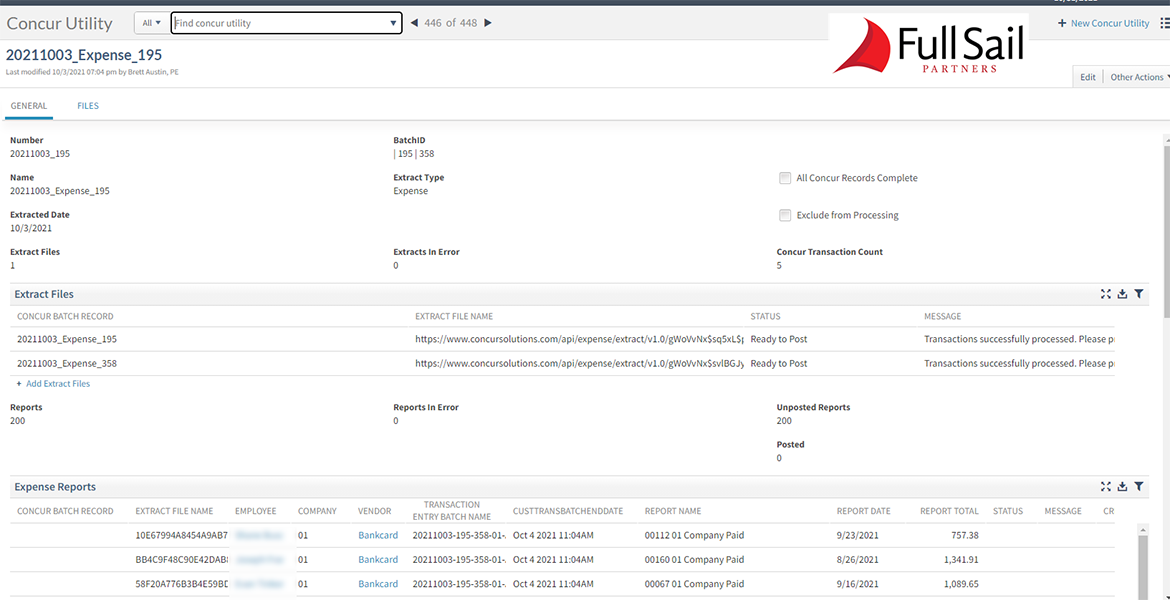Maximize the Expense Reports grid
The height and width of the screenshot is (600, 1170).
pos(1106,487)
